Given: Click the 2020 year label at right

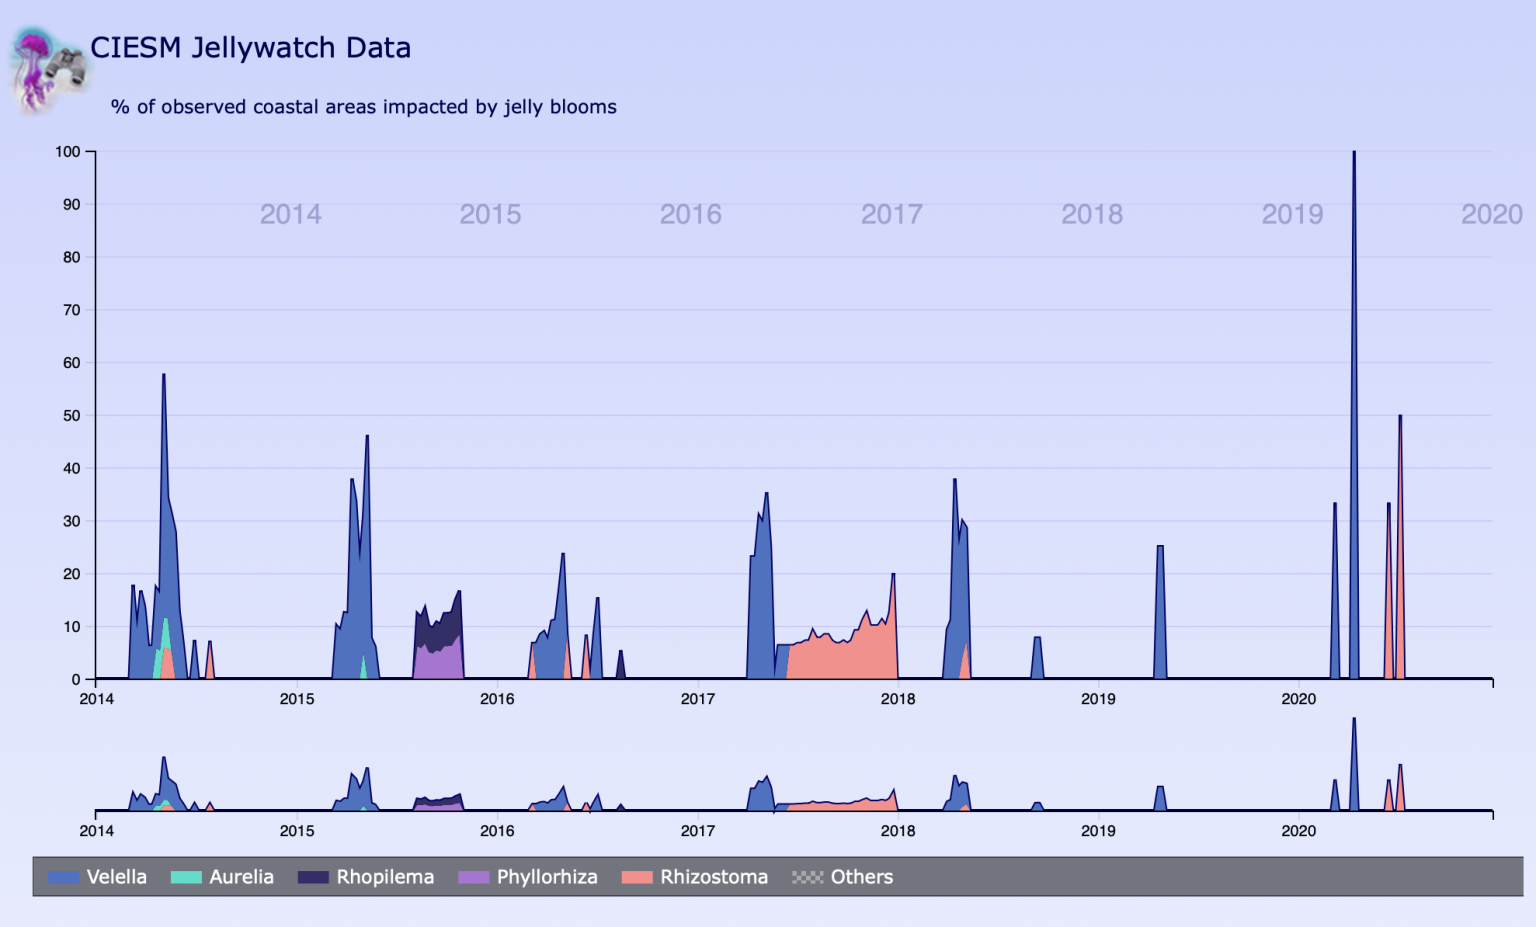Looking at the screenshot, I should [1491, 214].
